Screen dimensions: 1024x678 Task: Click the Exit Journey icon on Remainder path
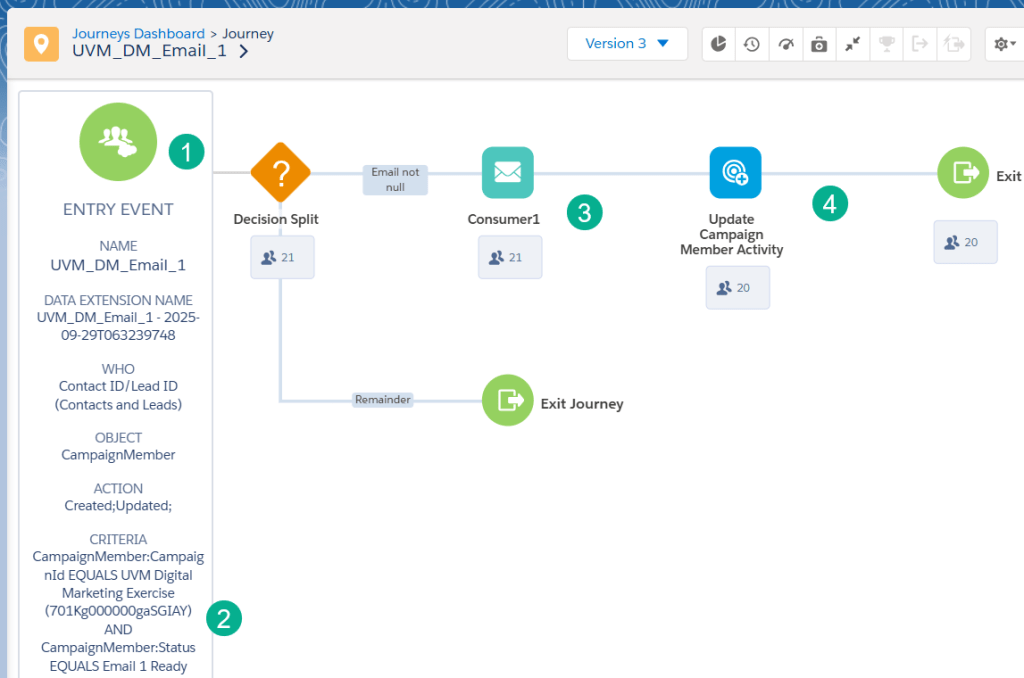tap(508, 400)
